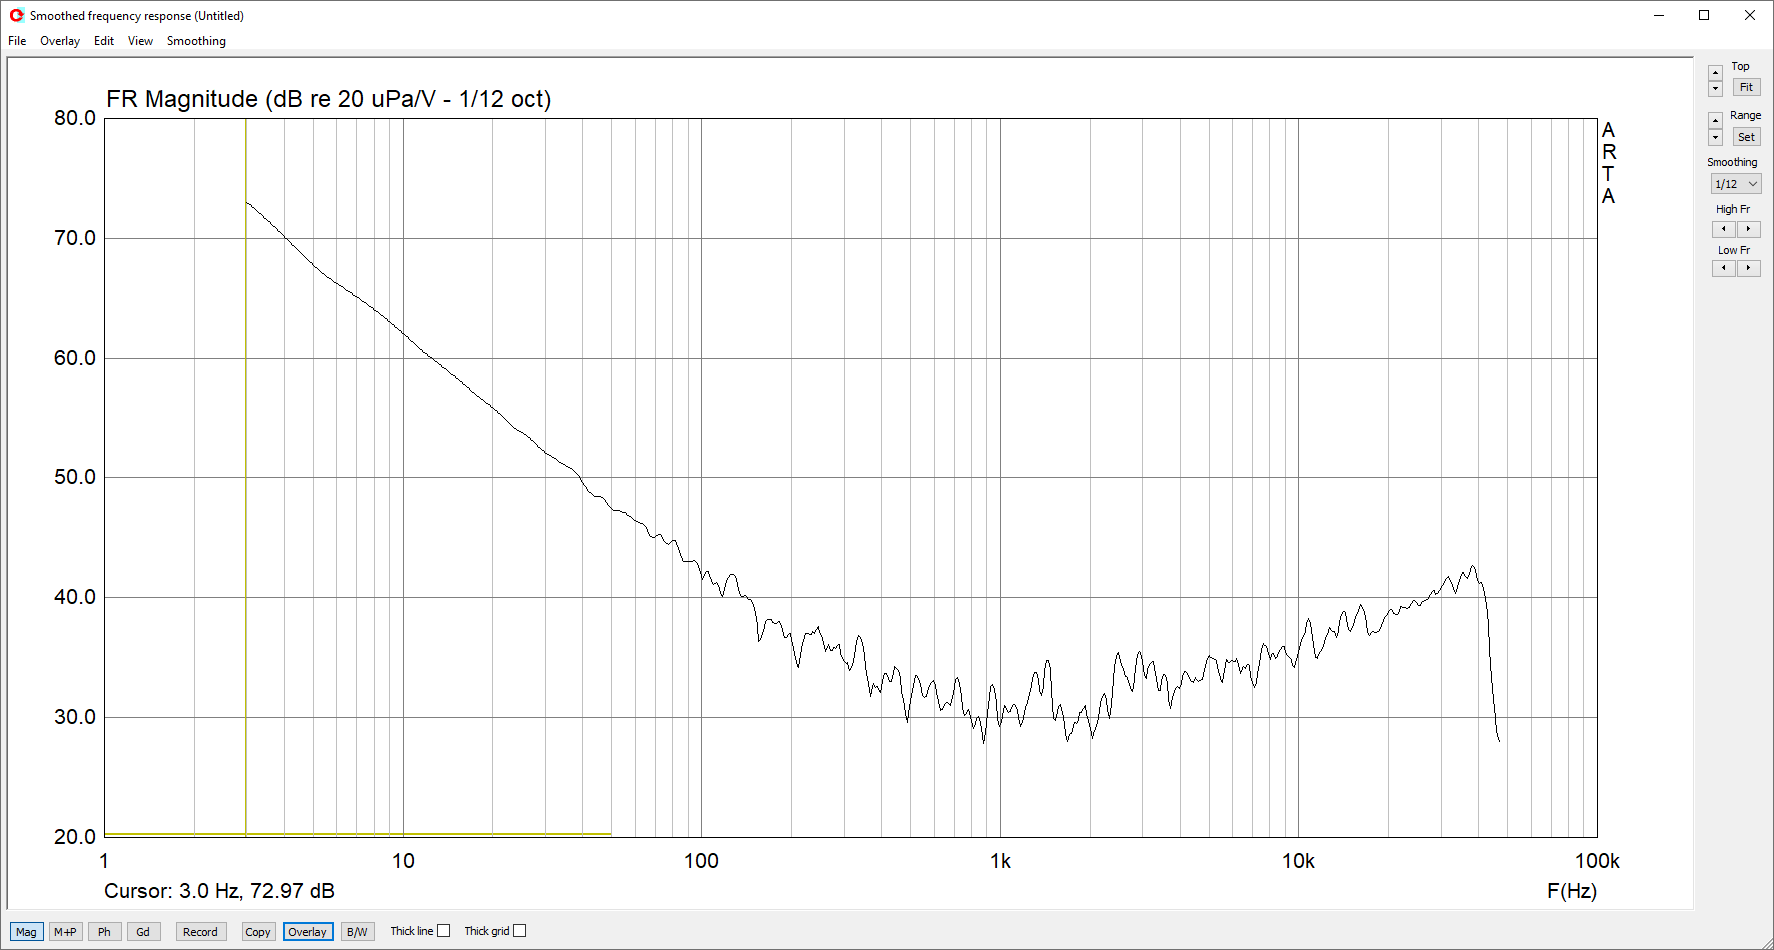Click the Low Fr left arrow

click(1724, 268)
